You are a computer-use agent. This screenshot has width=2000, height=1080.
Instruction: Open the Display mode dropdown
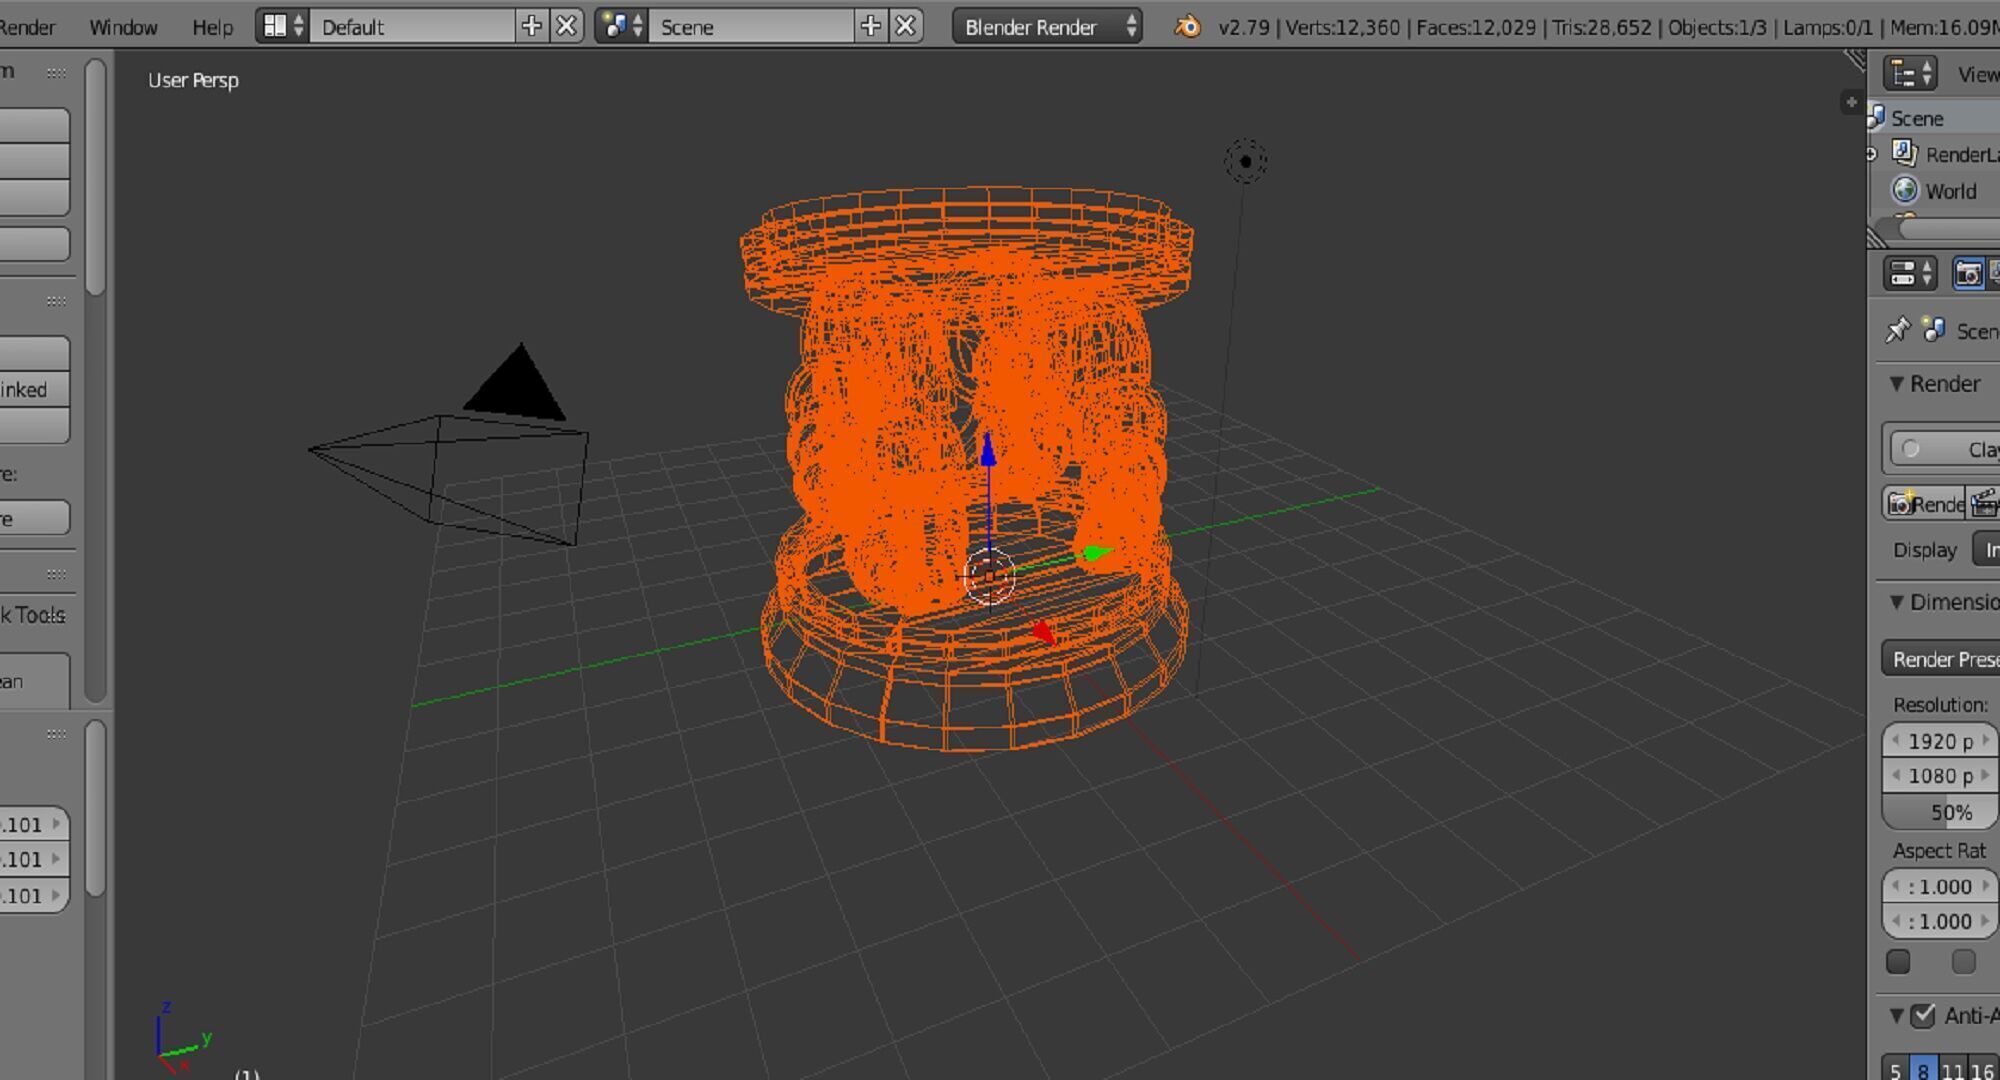tap(1986, 549)
